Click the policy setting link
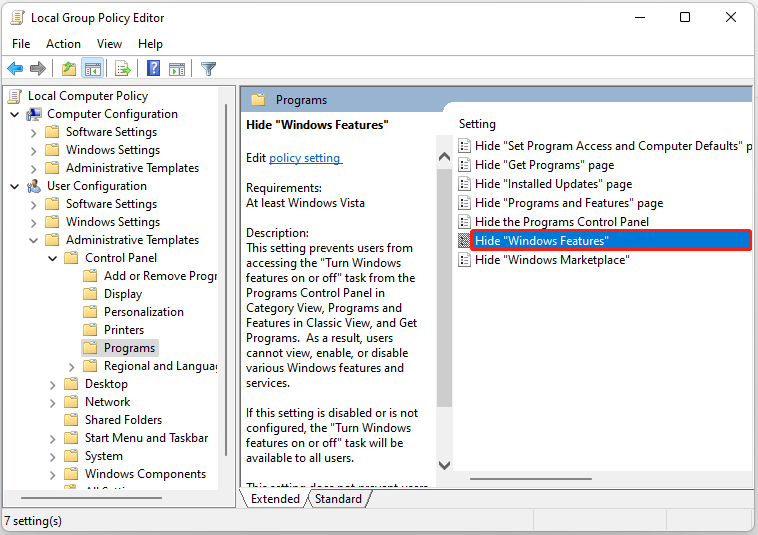Image resolution: width=758 pixels, height=535 pixels. [x=305, y=158]
